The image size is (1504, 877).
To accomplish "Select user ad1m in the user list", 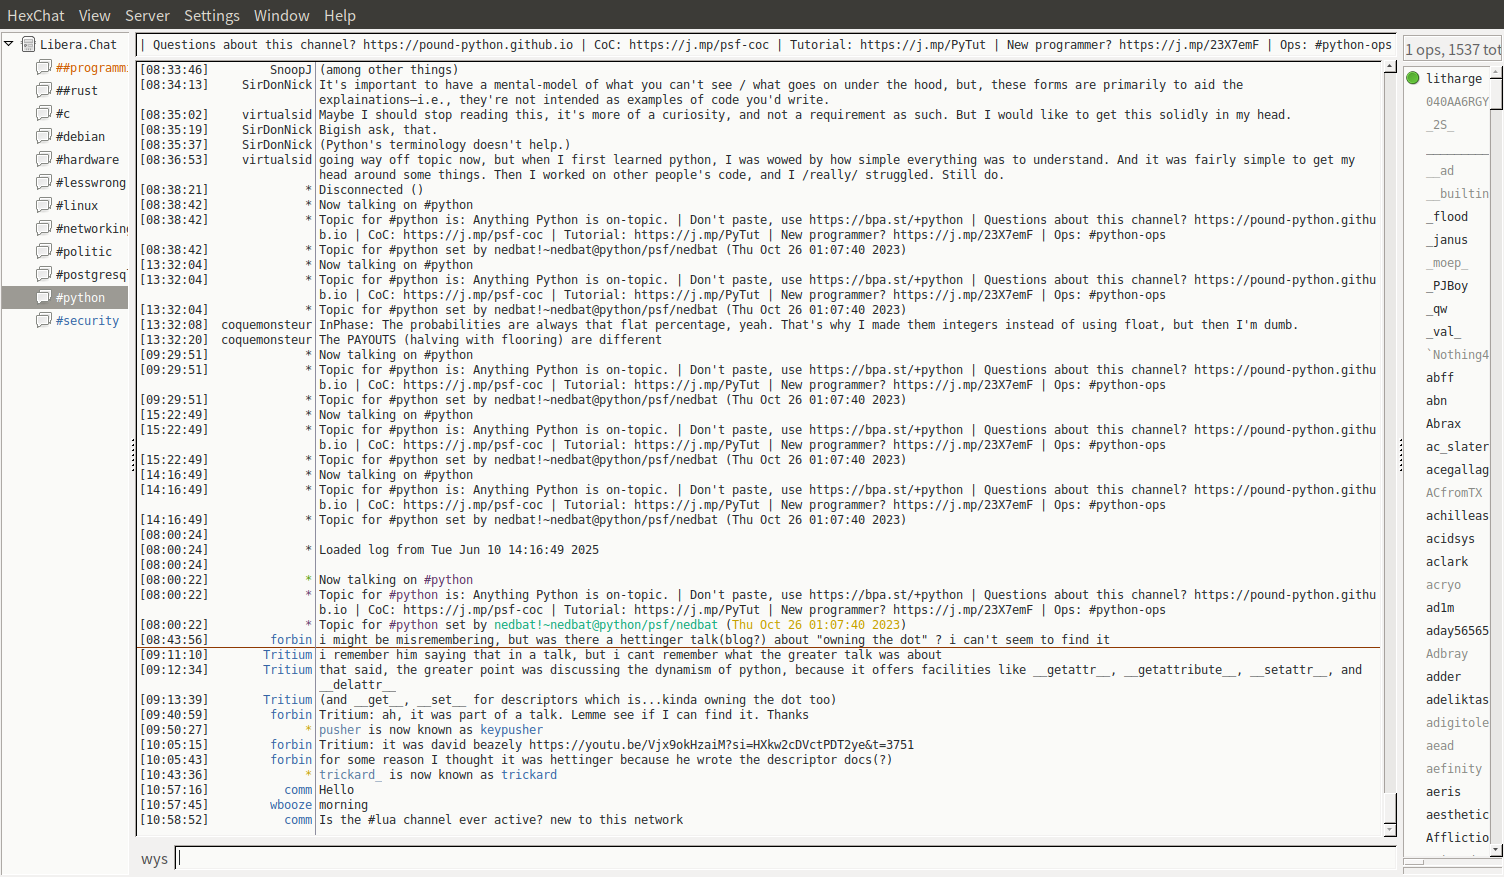I will click(1440, 607).
